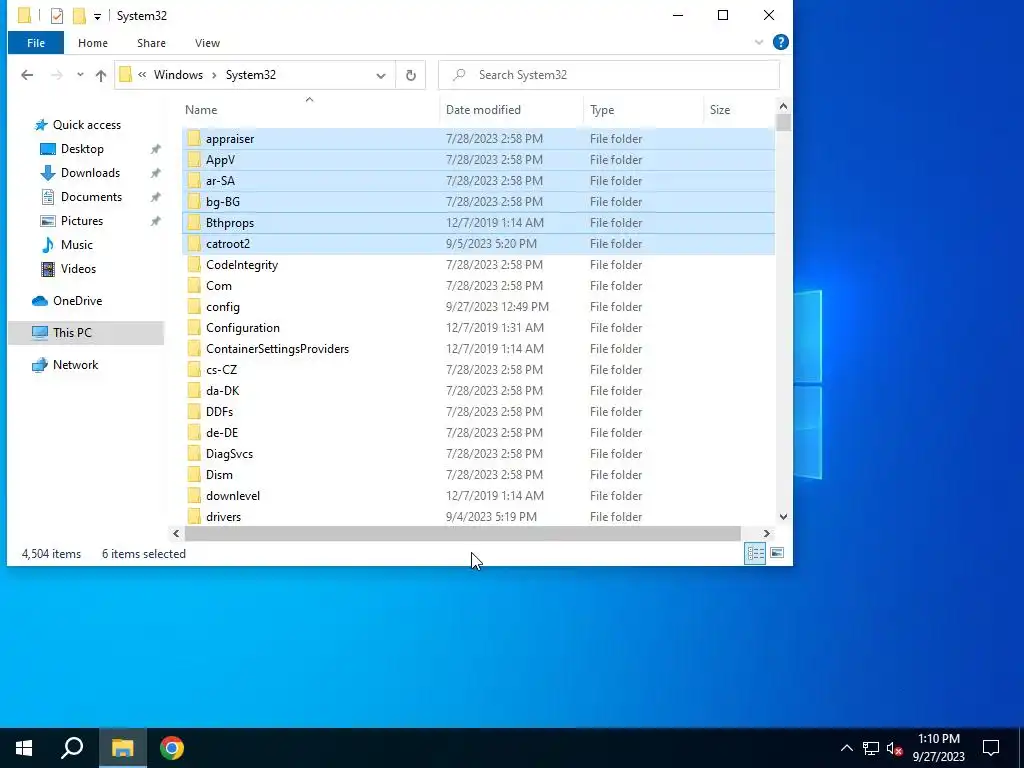Select the DDFs folder icon
The image size is (1024, 768).
pos(194,411)
